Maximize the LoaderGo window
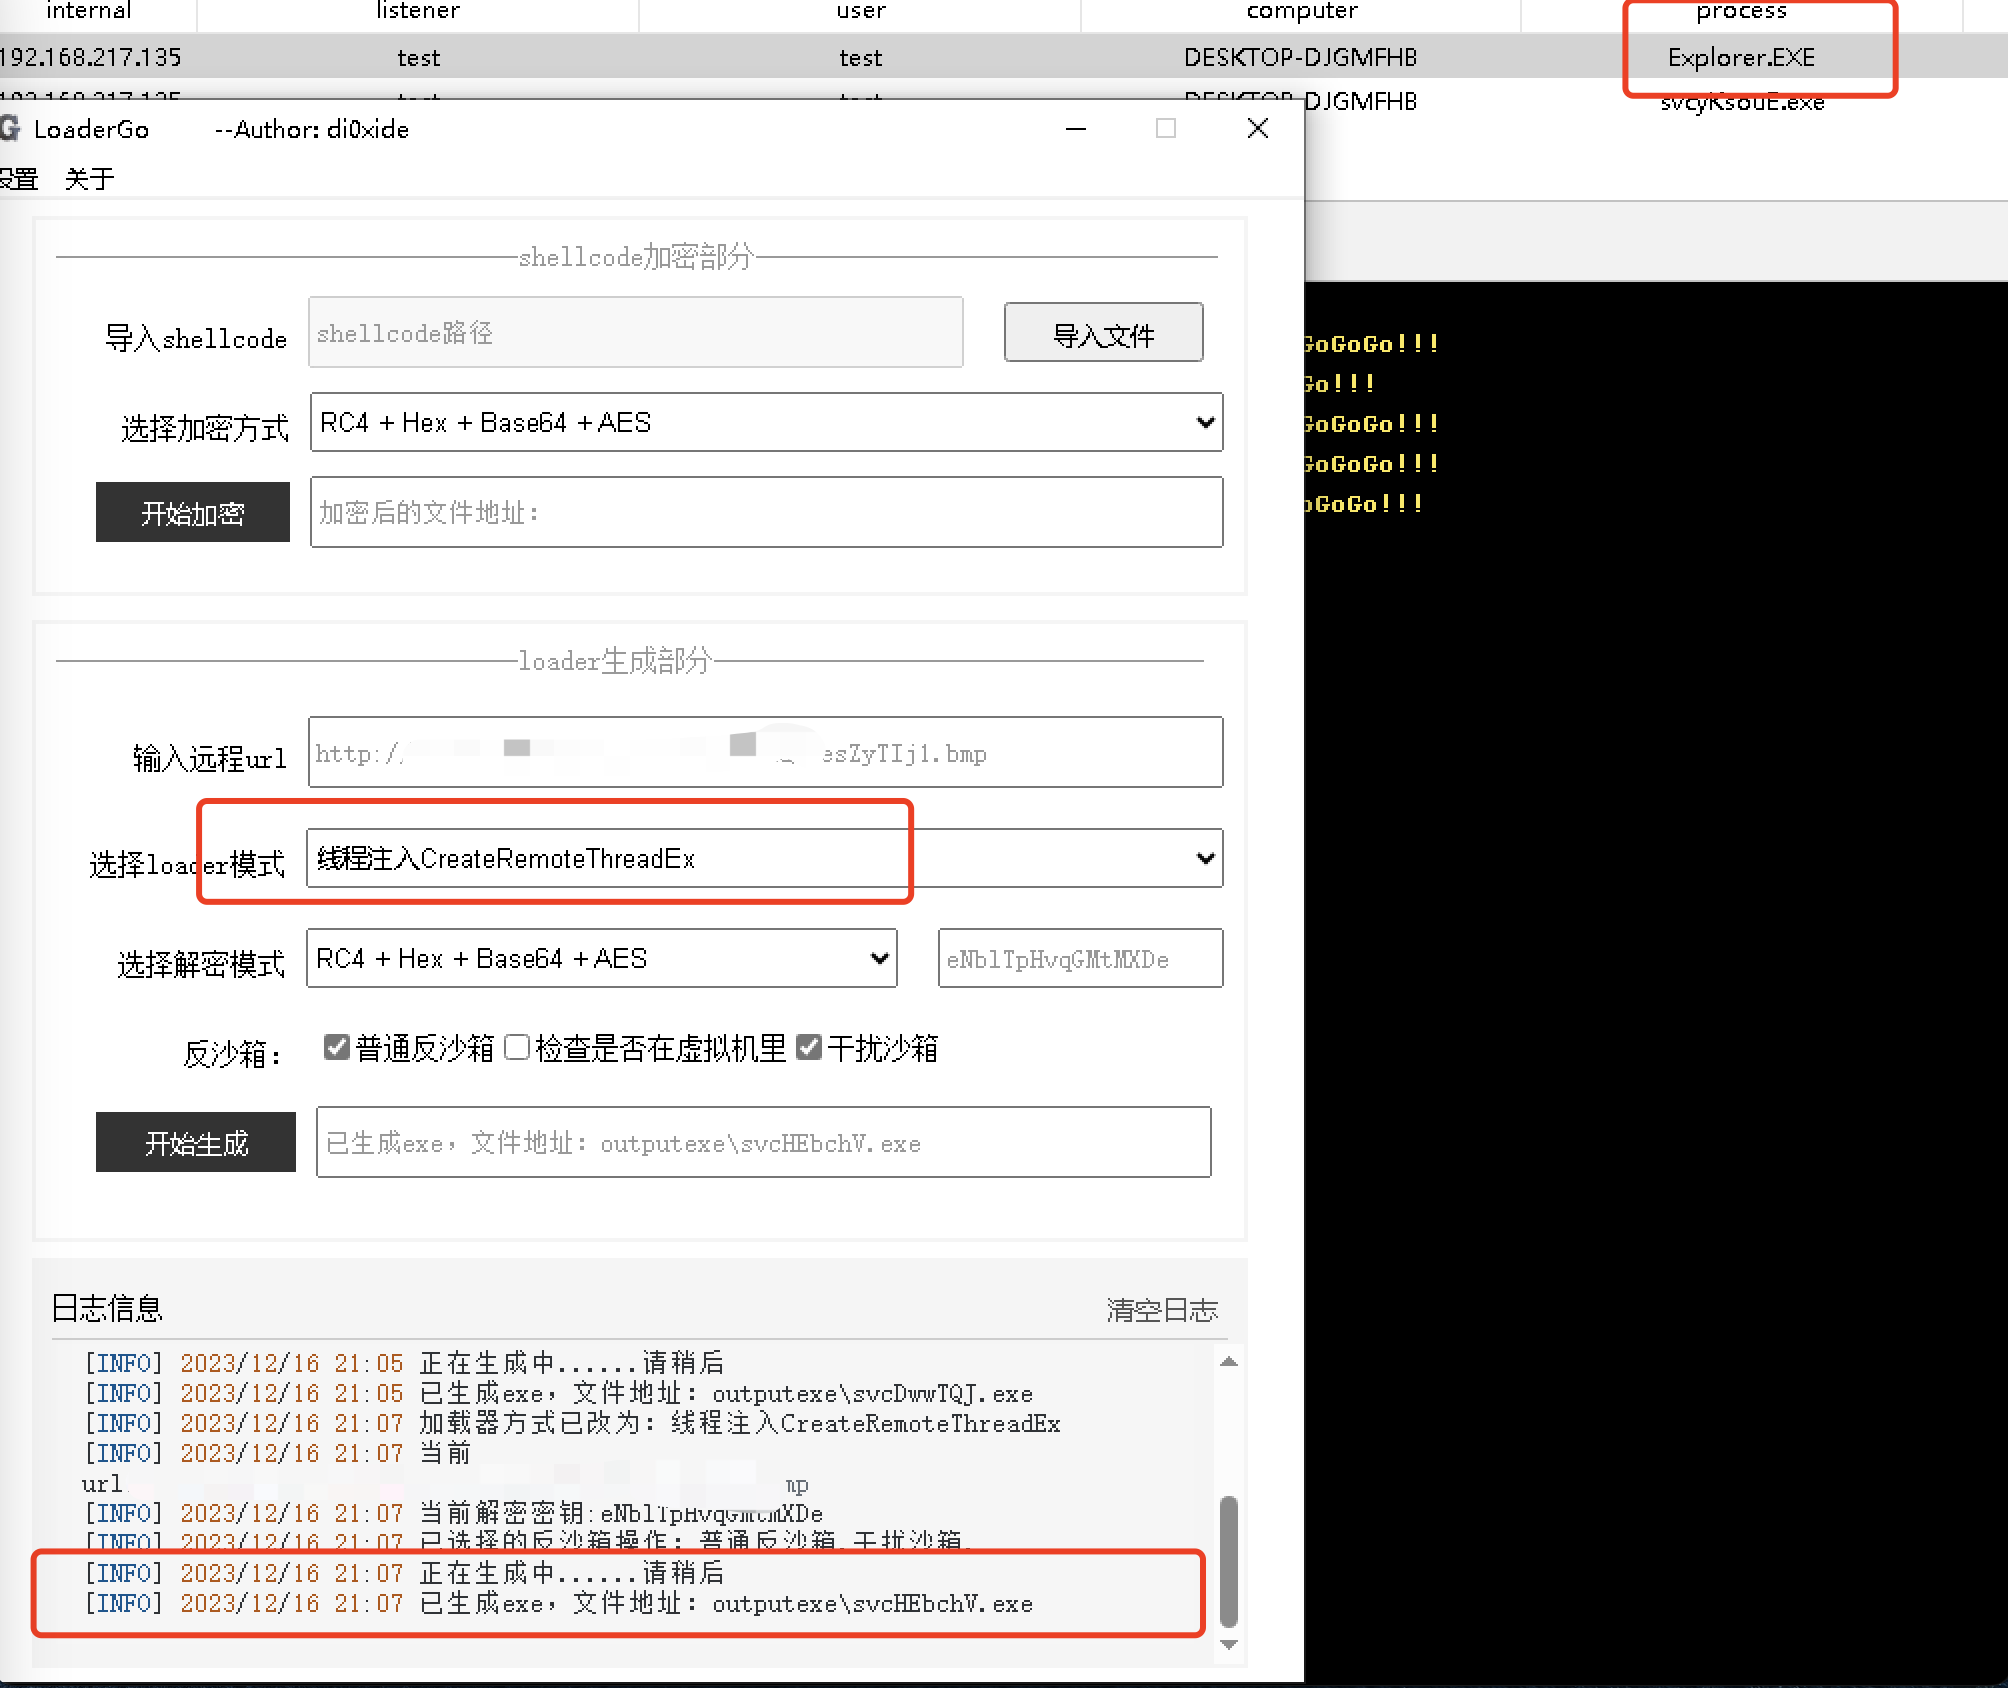 point(1166,128)
